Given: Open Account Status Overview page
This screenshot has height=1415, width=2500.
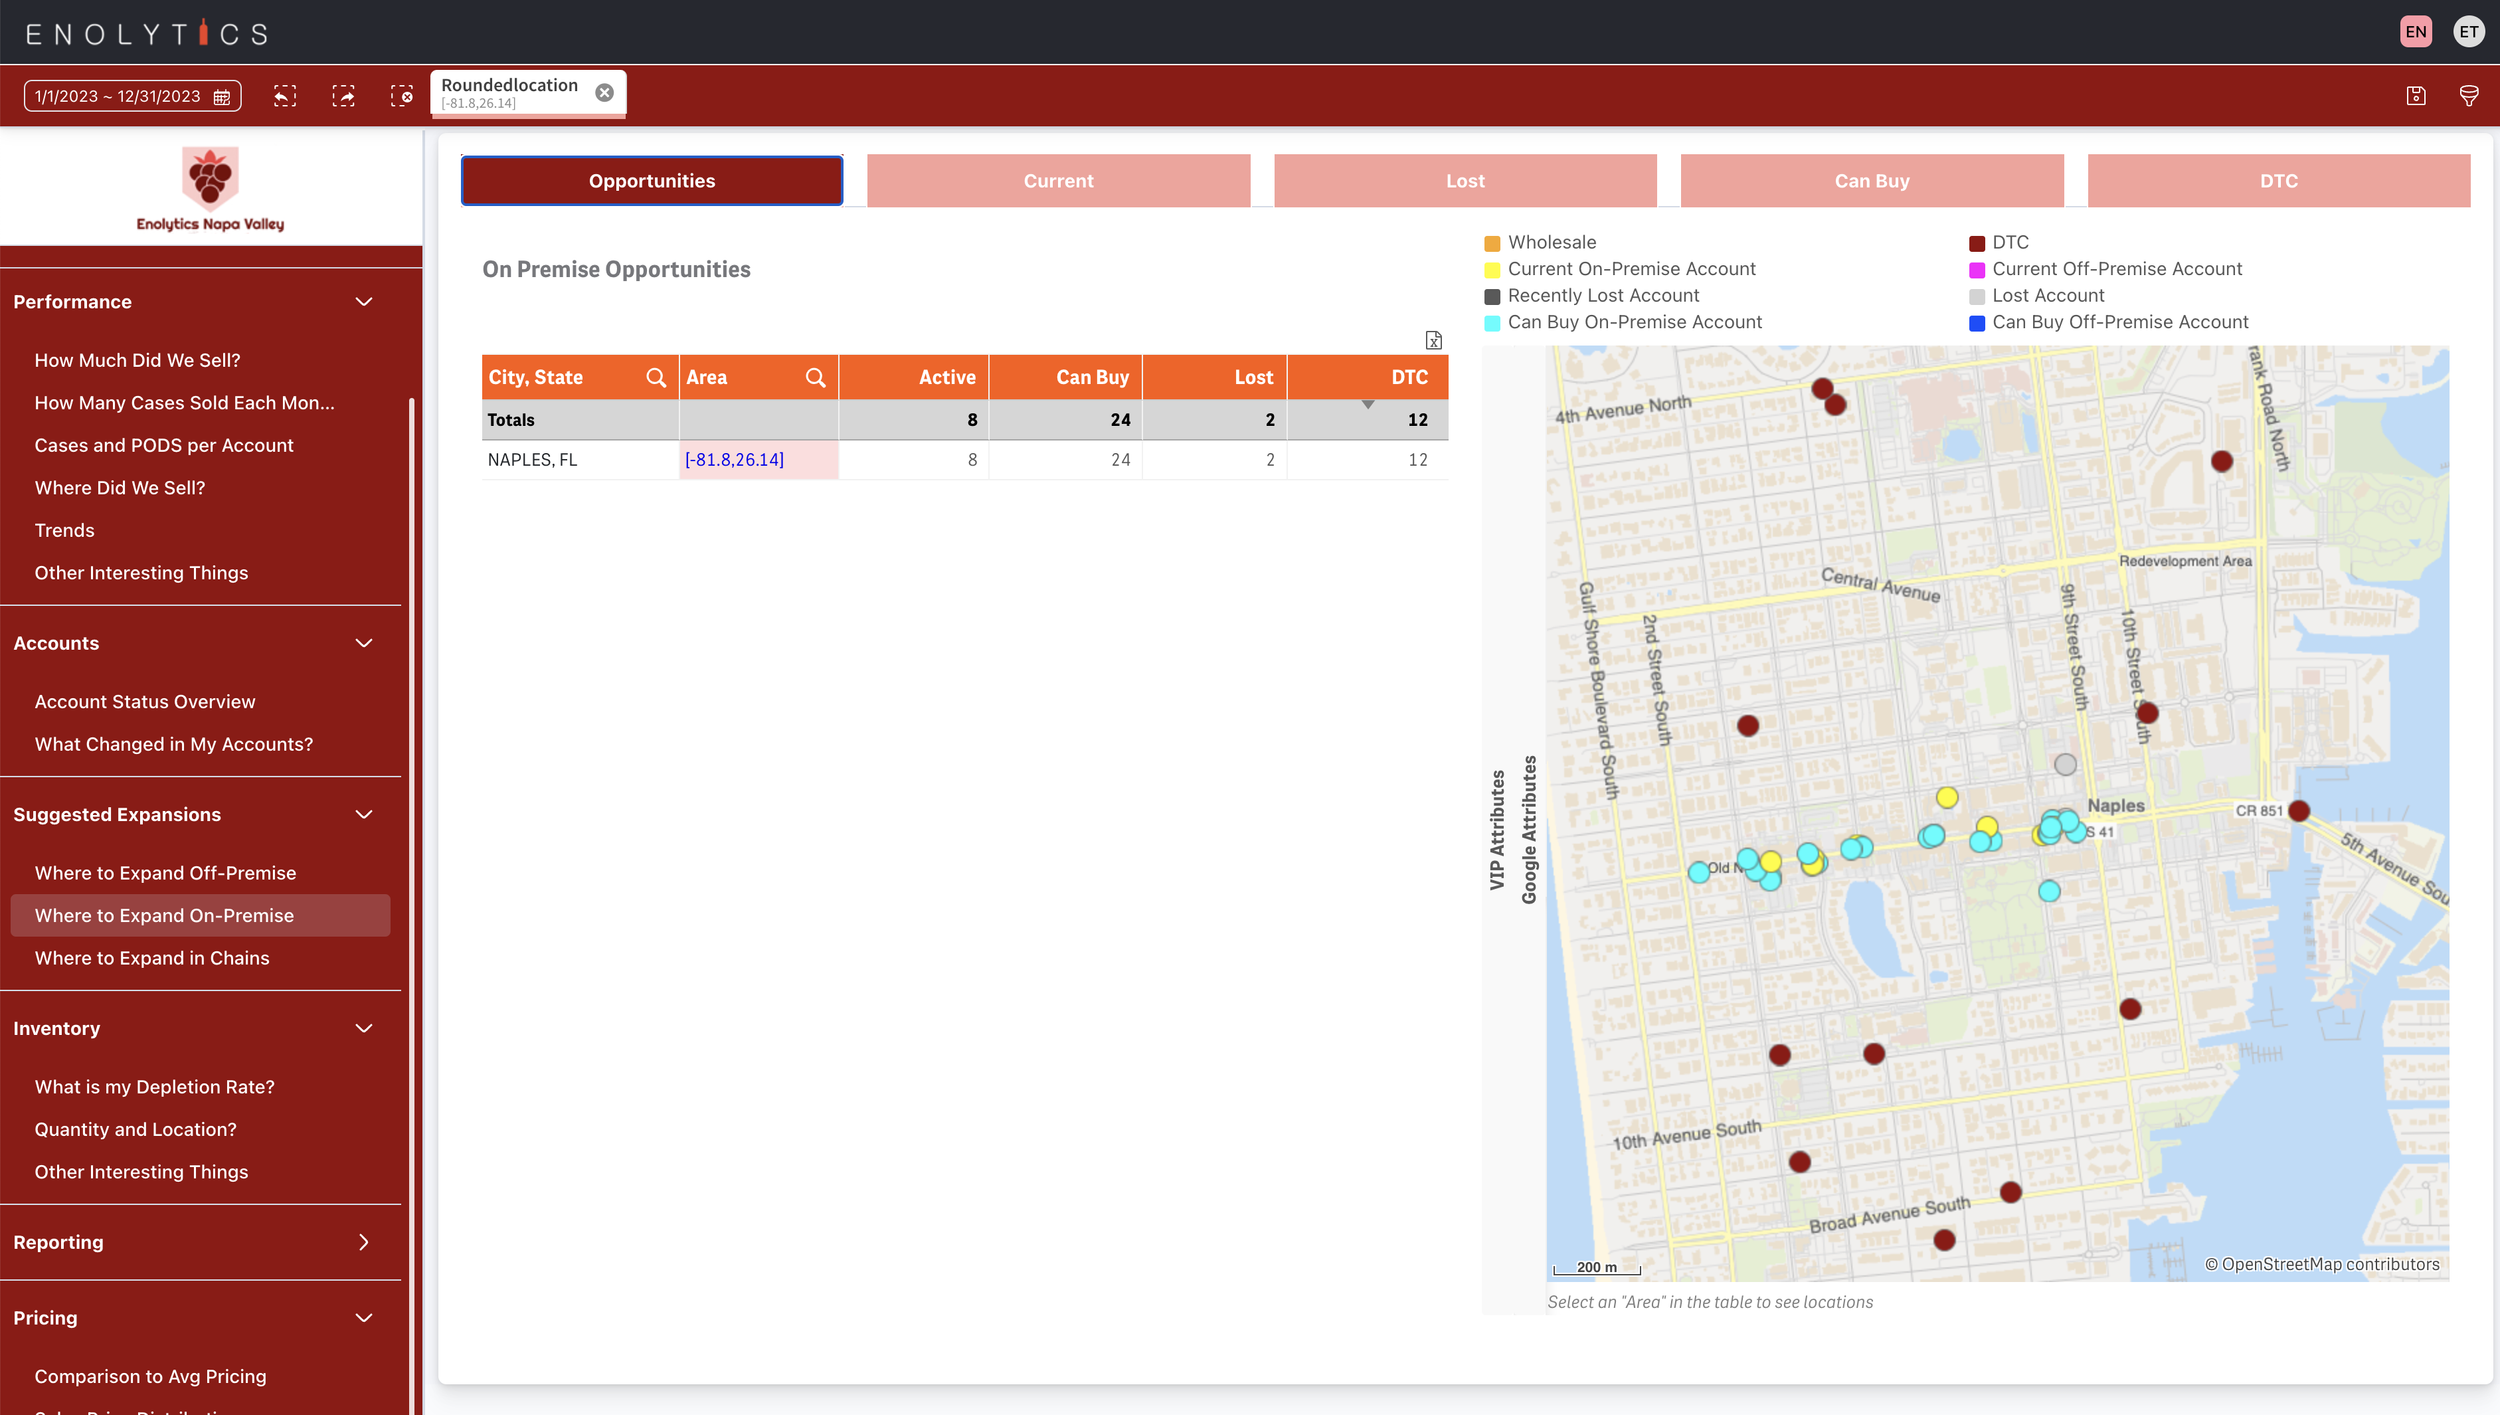Looking at the screenshot, I should click(145, 702).
